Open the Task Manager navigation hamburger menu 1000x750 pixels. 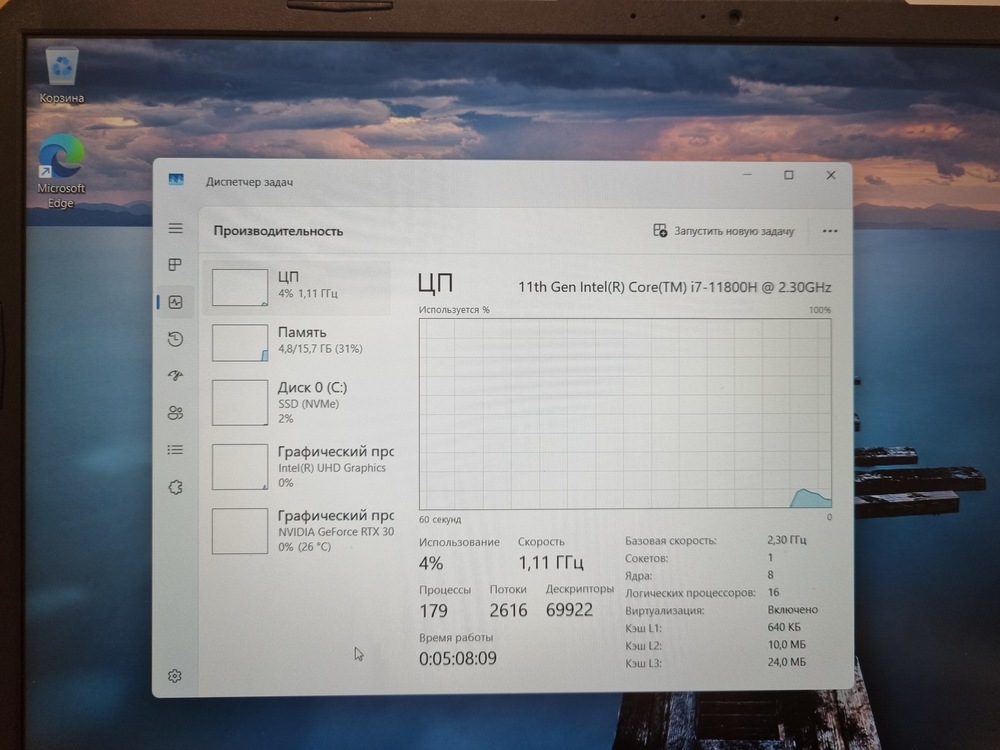tap(175, 228)
